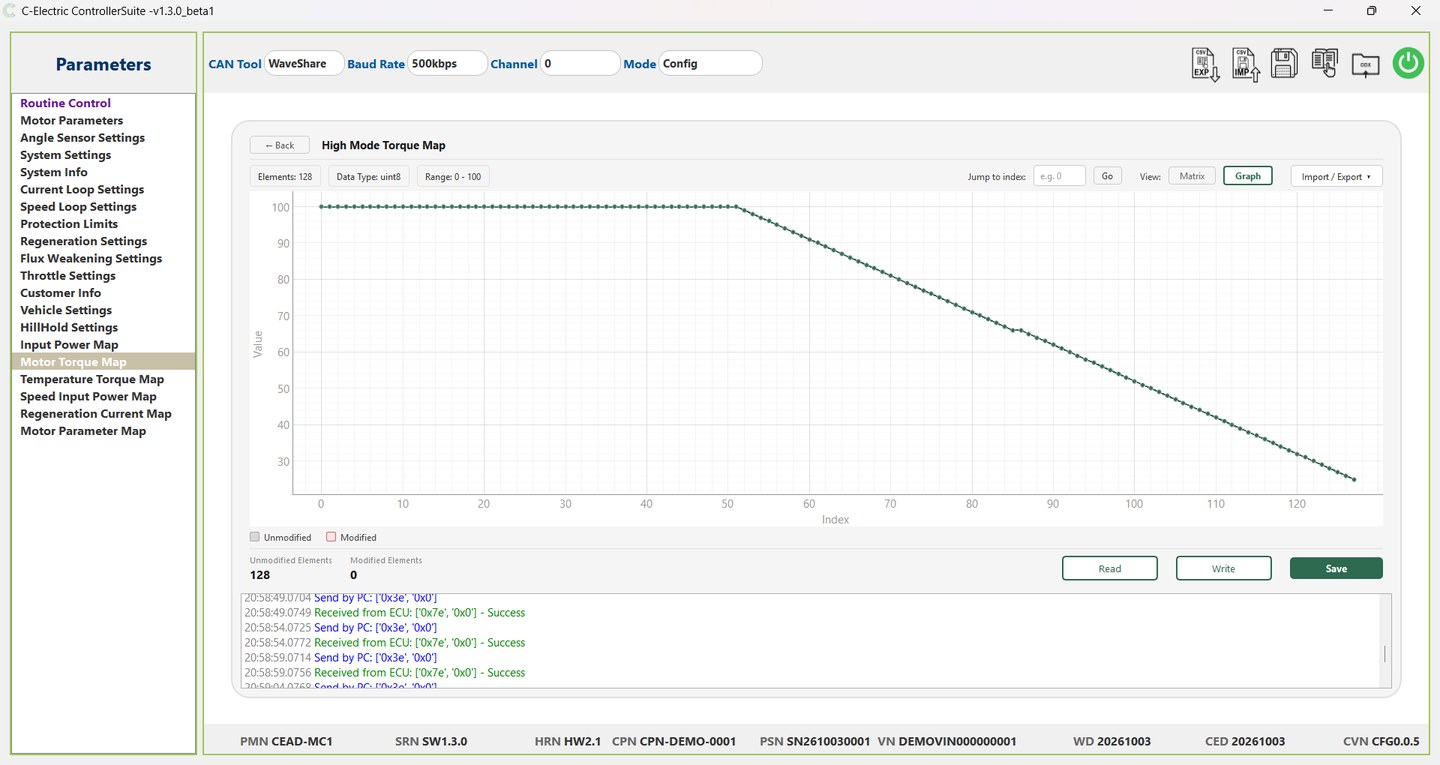The width and height of the screenshot is (1440, 765).
Task: Click the Channel input field
Action: pyautogui.click(x=581, y=63)
